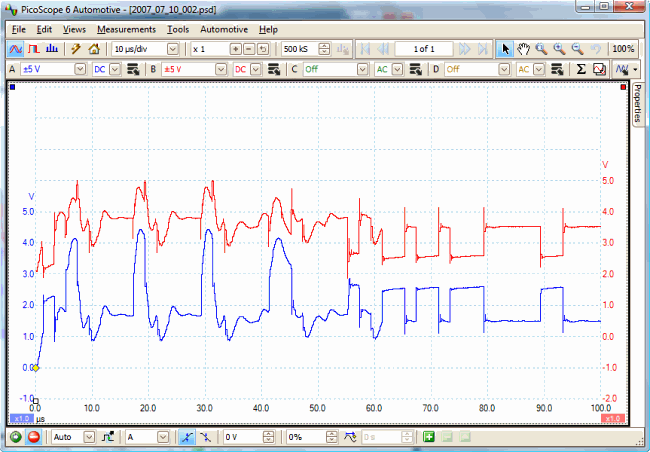Open Channel A DC coupling dropdown
The width and height of the screenshot is (650, 452).
point(115,69)
